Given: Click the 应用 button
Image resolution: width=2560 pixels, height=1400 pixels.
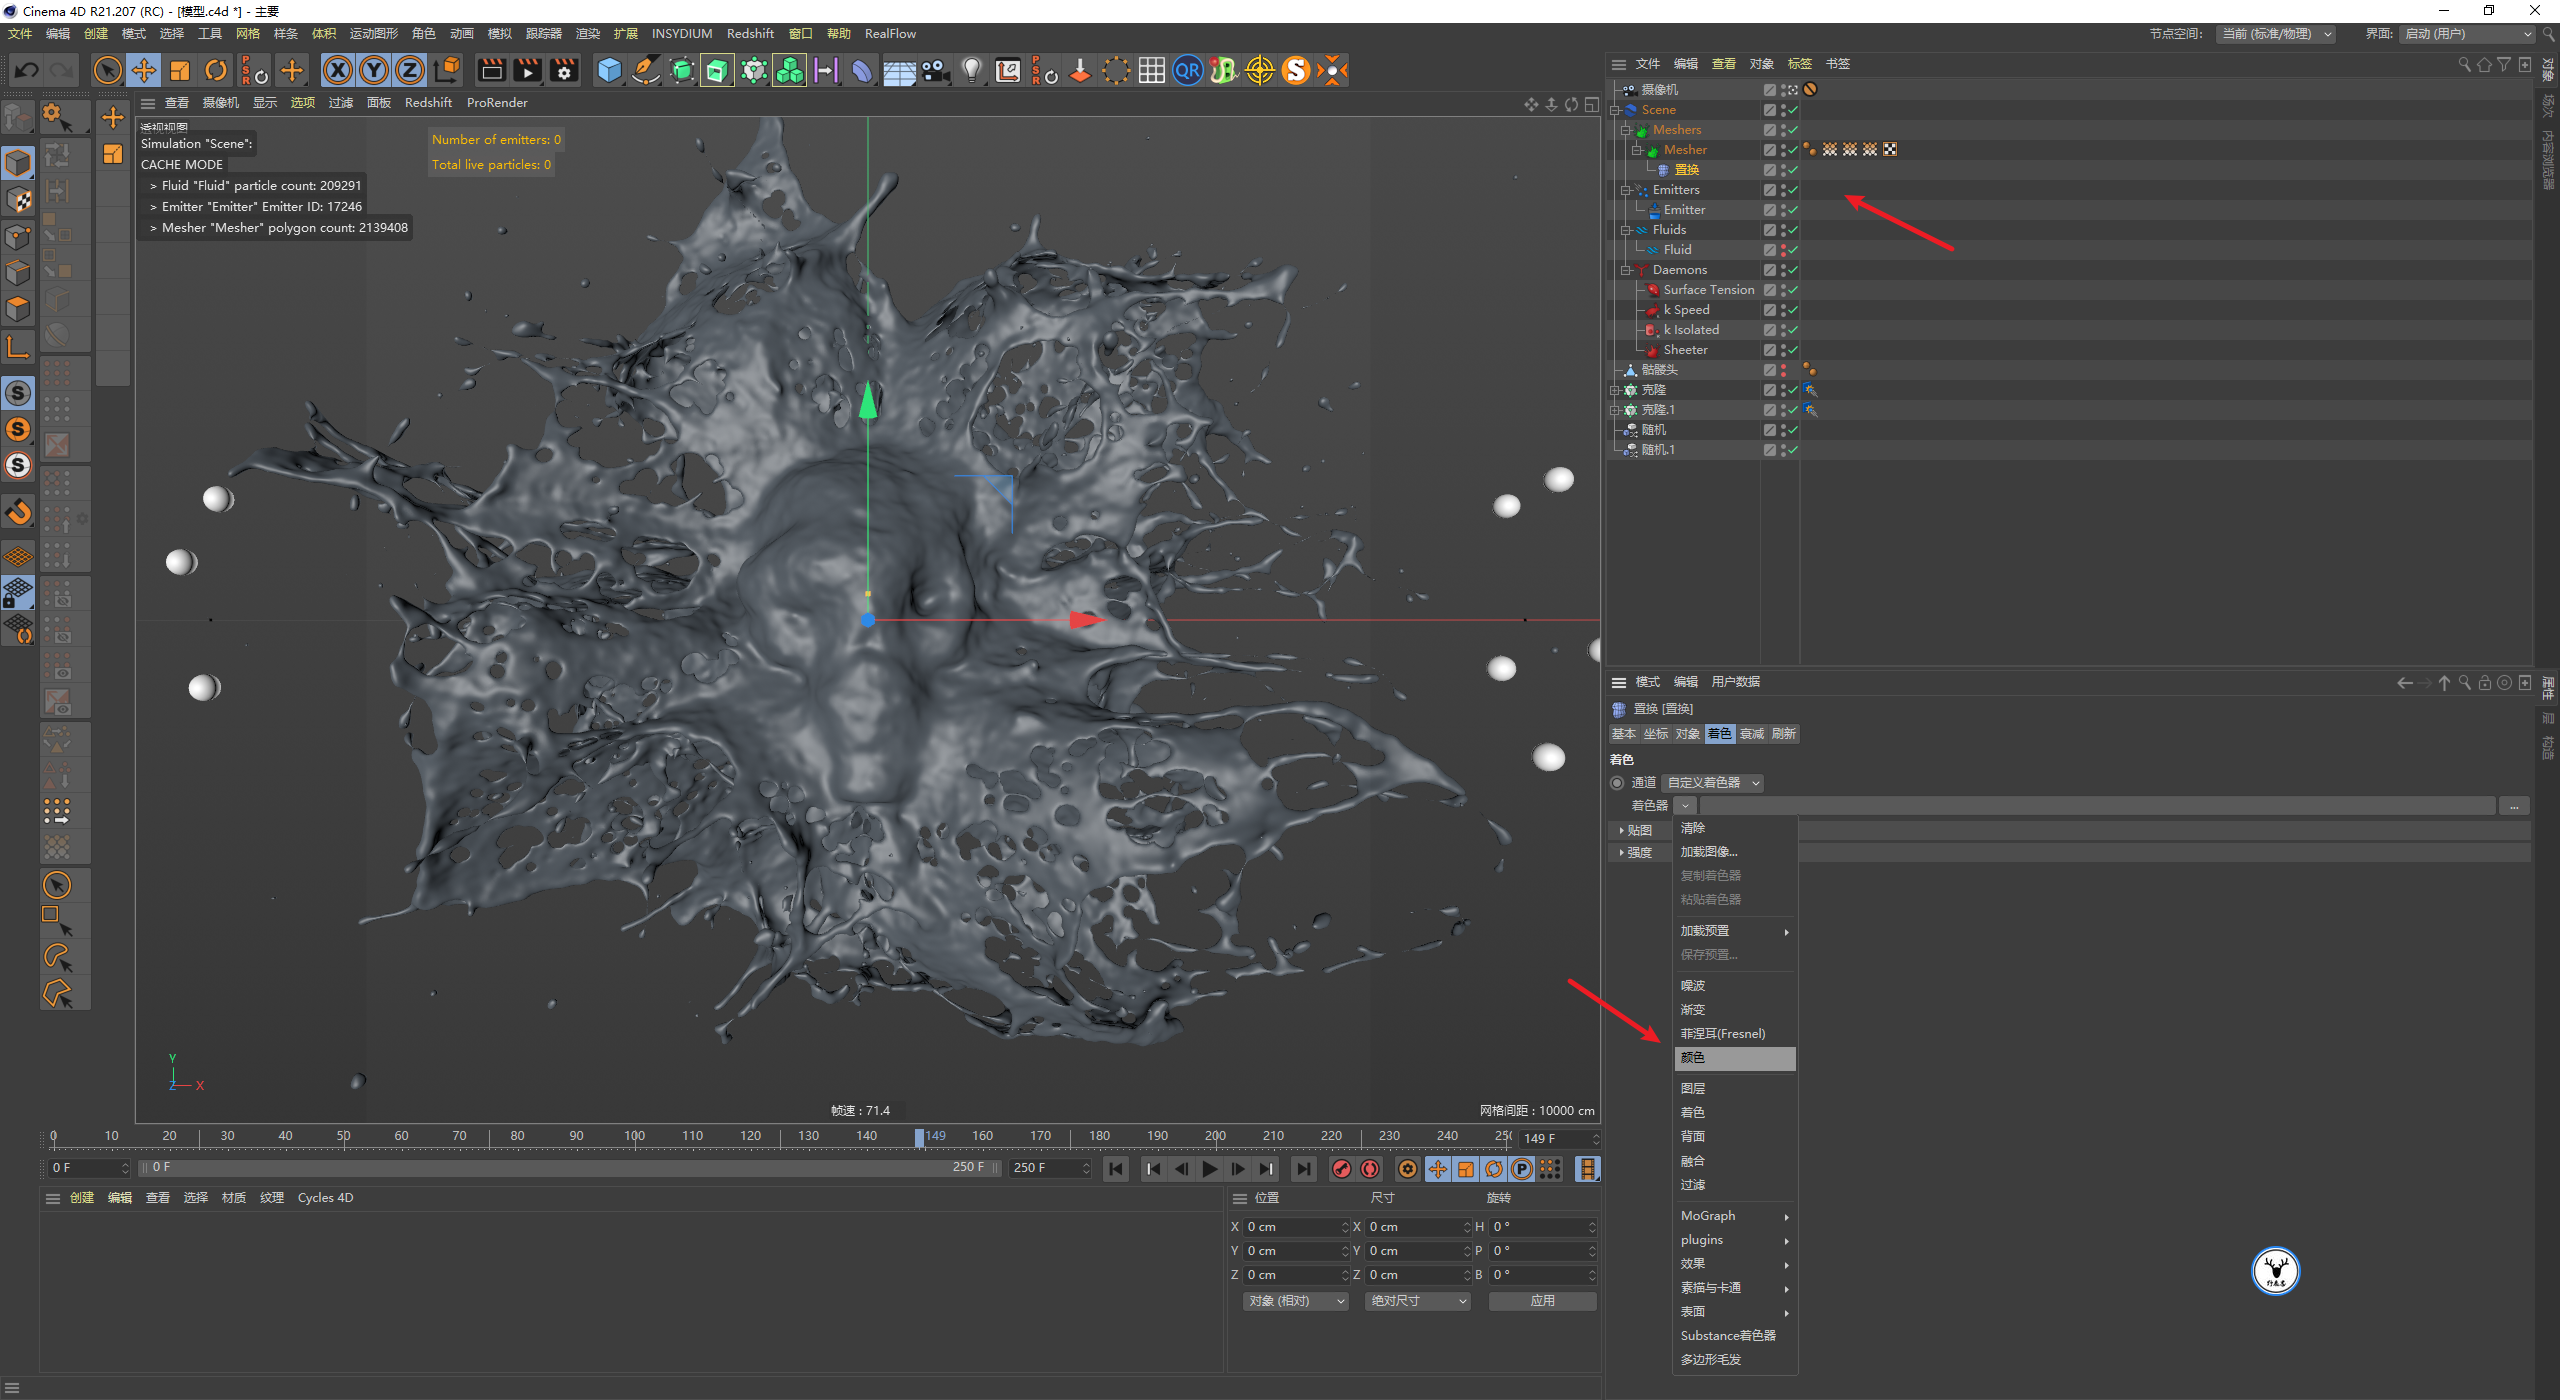Looking at the screenshot, I should coord(1542,1301).
